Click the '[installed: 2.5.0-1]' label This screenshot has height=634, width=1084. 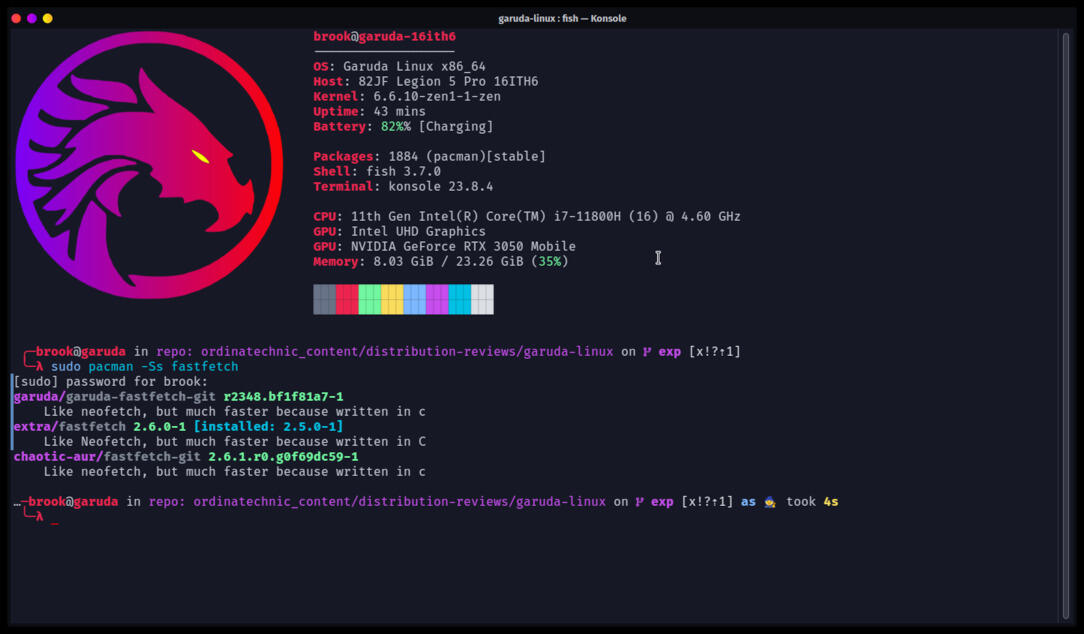coord(268,427)
